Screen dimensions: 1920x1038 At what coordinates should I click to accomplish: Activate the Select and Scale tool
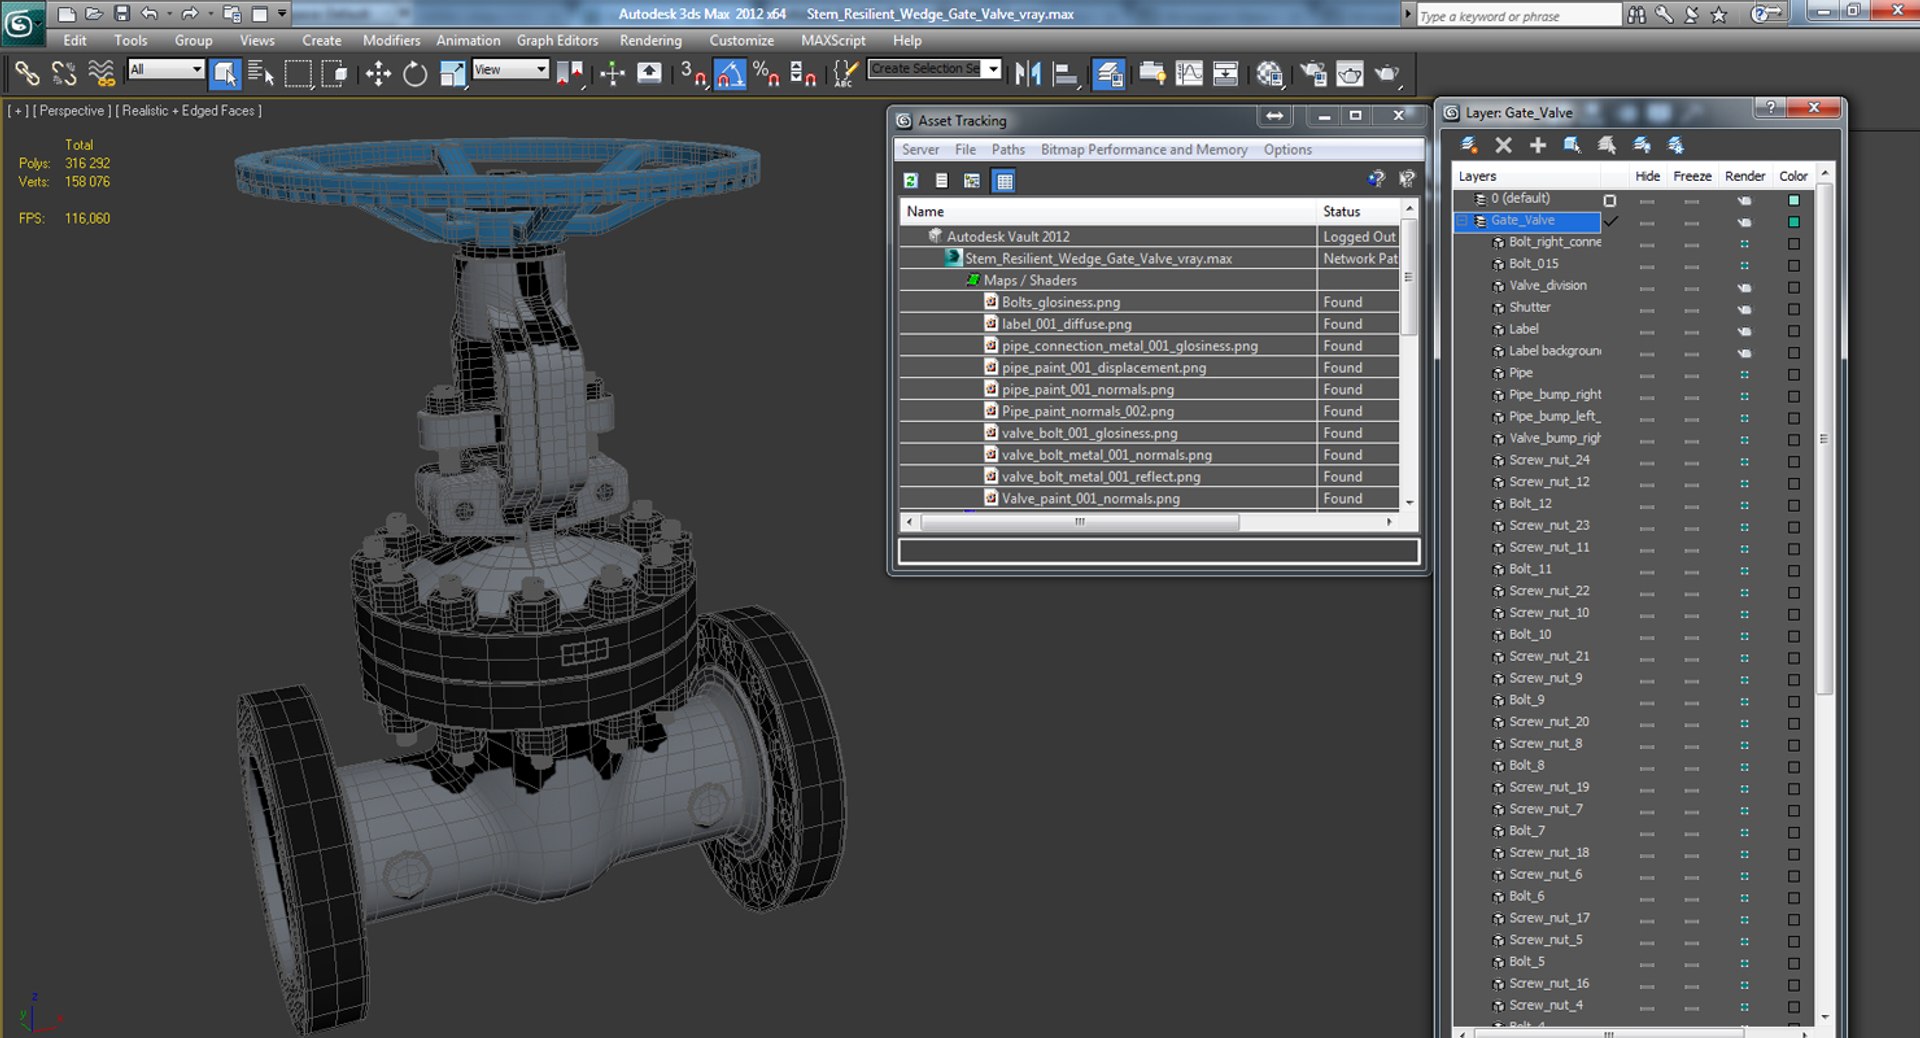(x=452, y=73)
